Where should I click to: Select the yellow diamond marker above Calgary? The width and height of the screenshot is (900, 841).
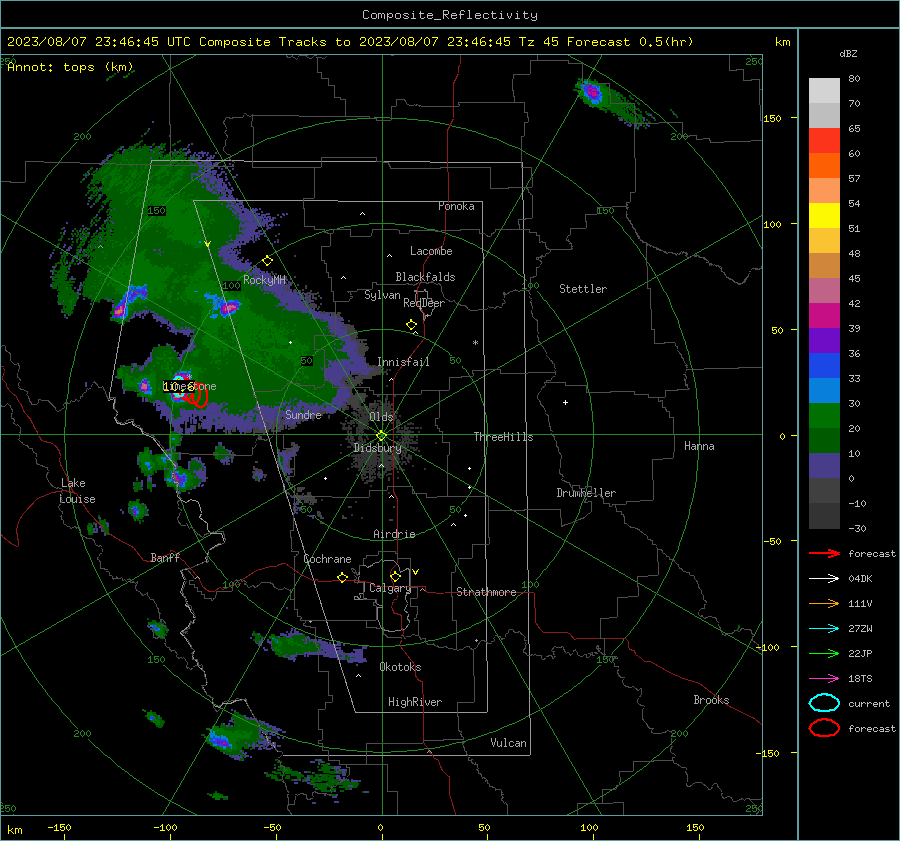click(x=395, y=576)
